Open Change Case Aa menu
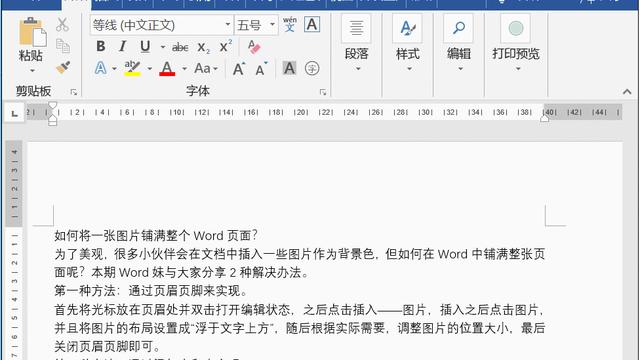The width and height of the screenshot is (640, 360). pos(205,68)
